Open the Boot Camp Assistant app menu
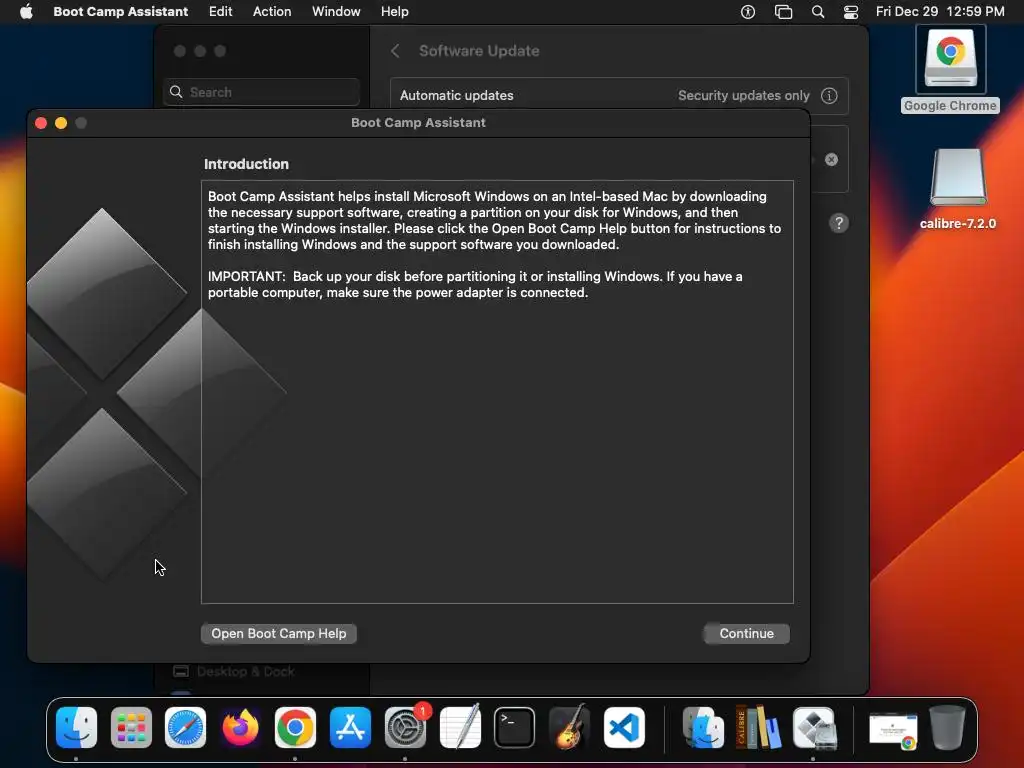 click(x=121, y=12)
